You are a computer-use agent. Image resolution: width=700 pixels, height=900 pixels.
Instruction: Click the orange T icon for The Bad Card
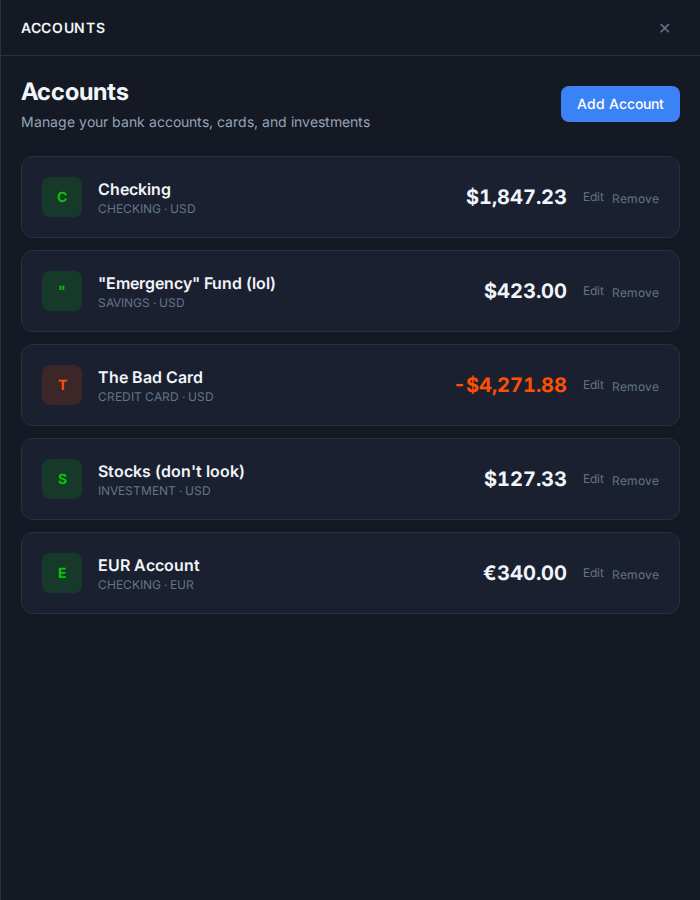coord(62,385)
